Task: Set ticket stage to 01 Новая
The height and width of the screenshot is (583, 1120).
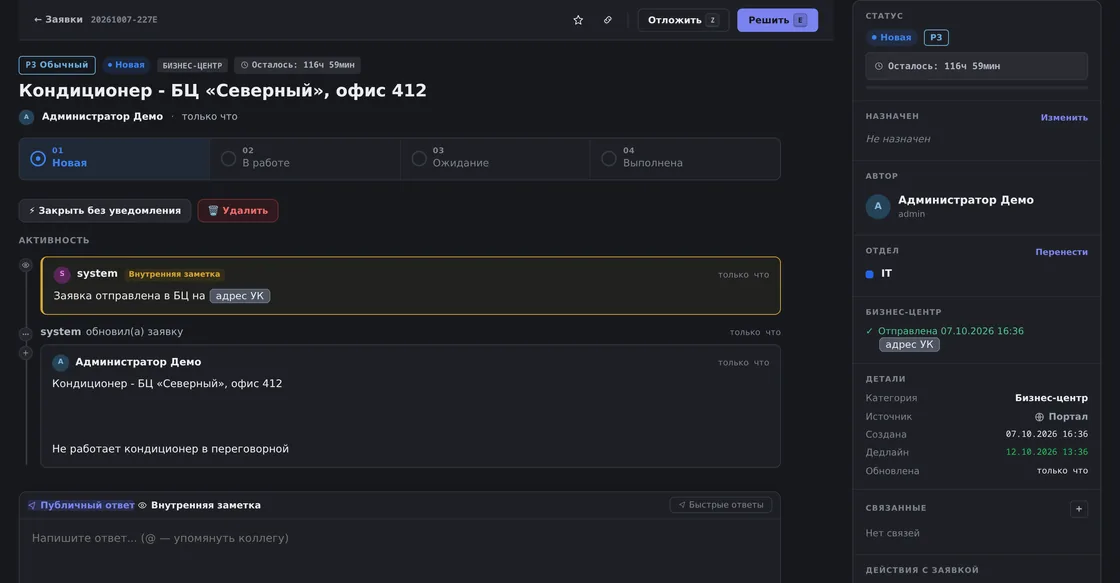Action: 114,159
